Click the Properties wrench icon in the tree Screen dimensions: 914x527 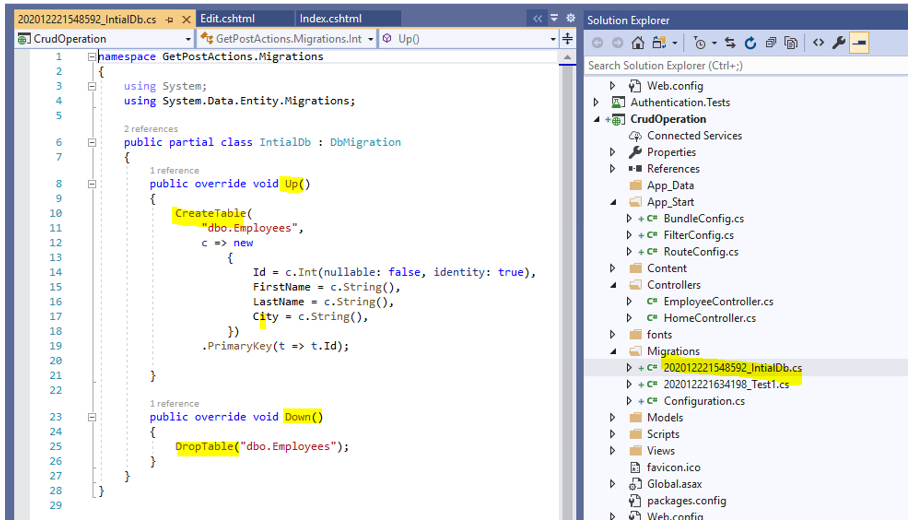point(635,152)
